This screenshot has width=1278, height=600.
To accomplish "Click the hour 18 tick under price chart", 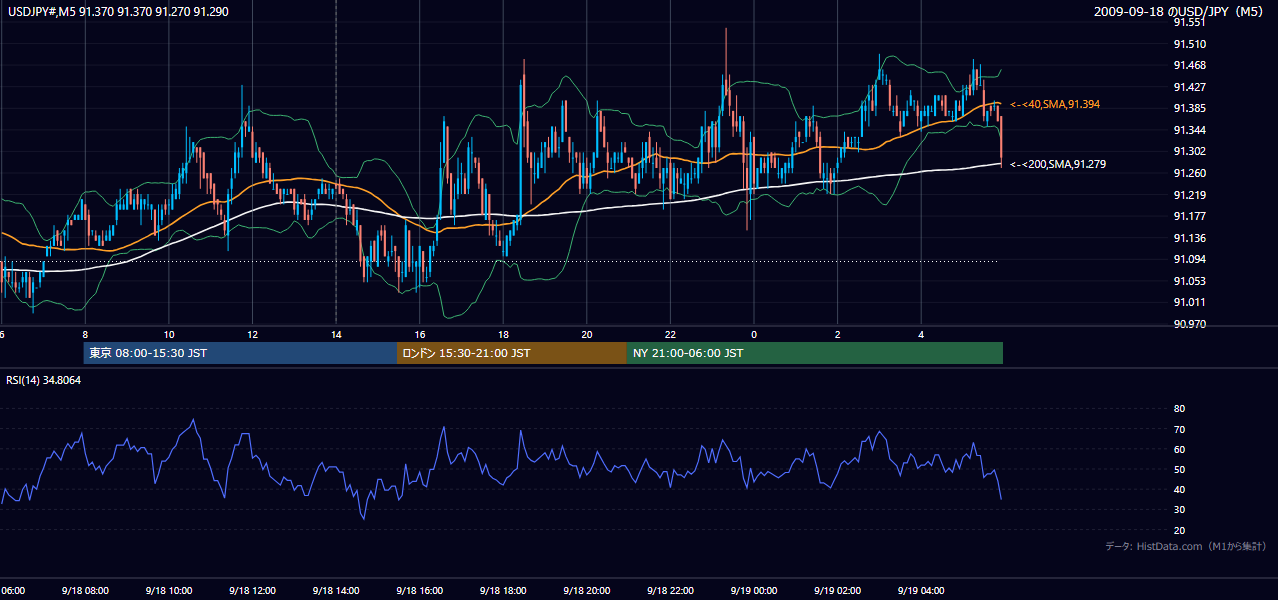I will (504, 334).
